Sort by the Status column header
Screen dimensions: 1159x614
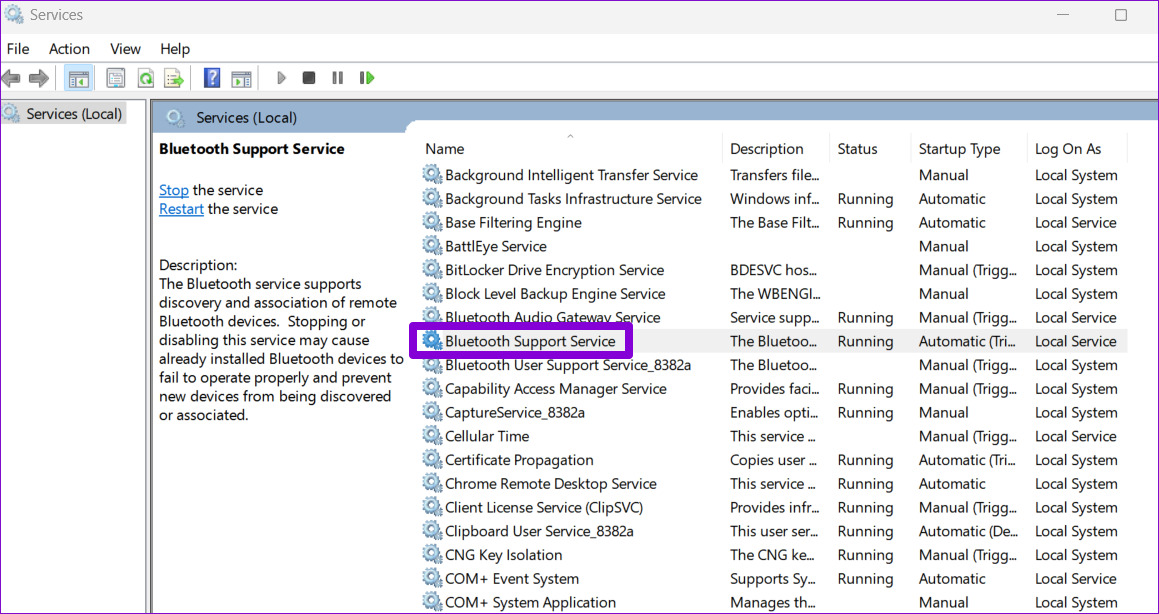(857, 149)
